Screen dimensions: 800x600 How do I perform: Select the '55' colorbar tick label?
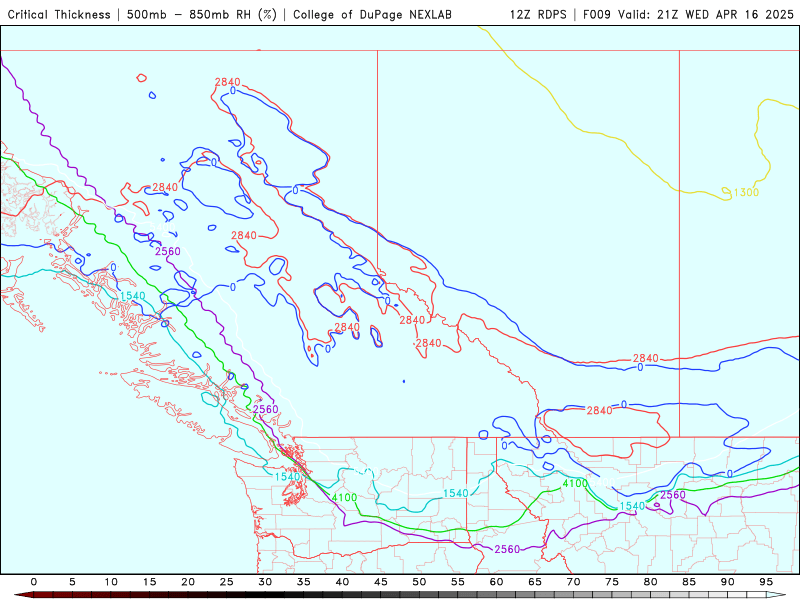pos(458,582)
